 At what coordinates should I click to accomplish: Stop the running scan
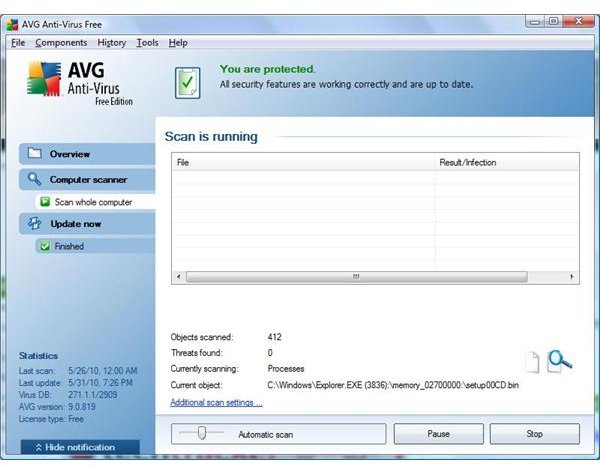[x=535, y=433]
